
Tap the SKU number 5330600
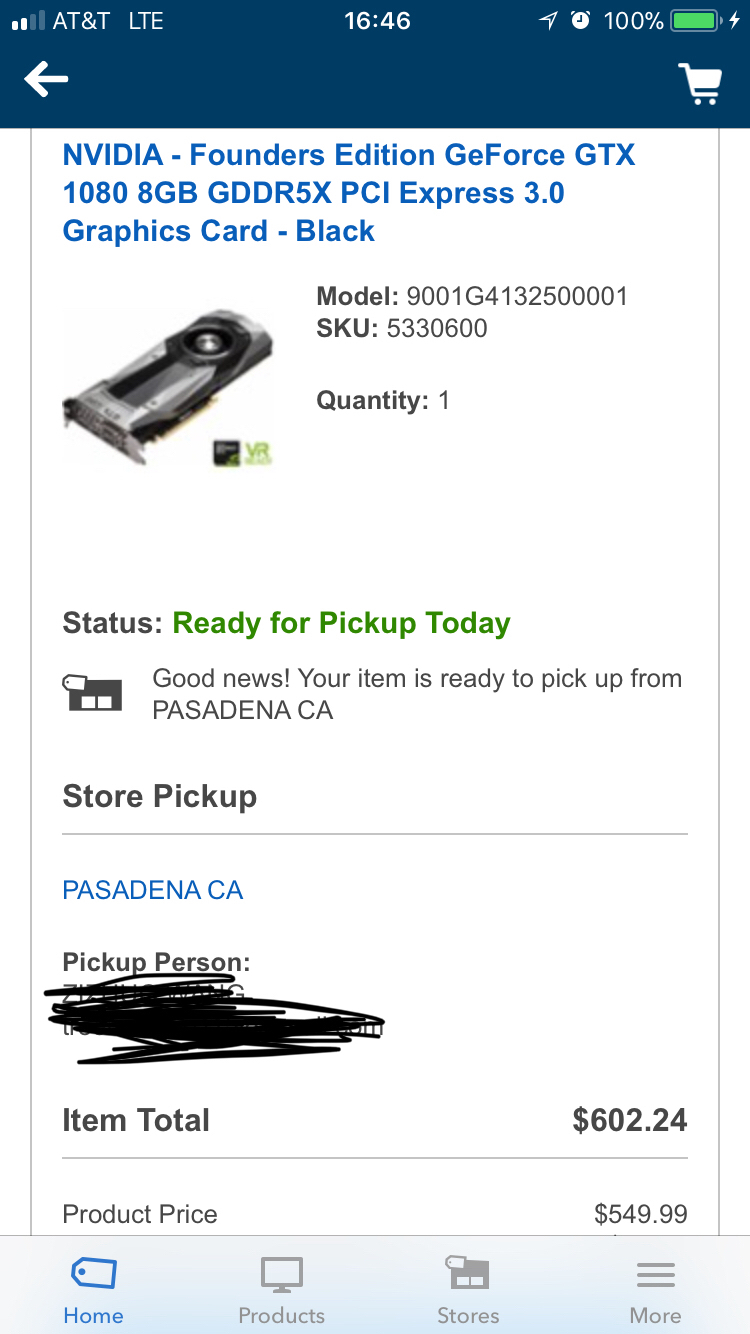tap(437, 328)
